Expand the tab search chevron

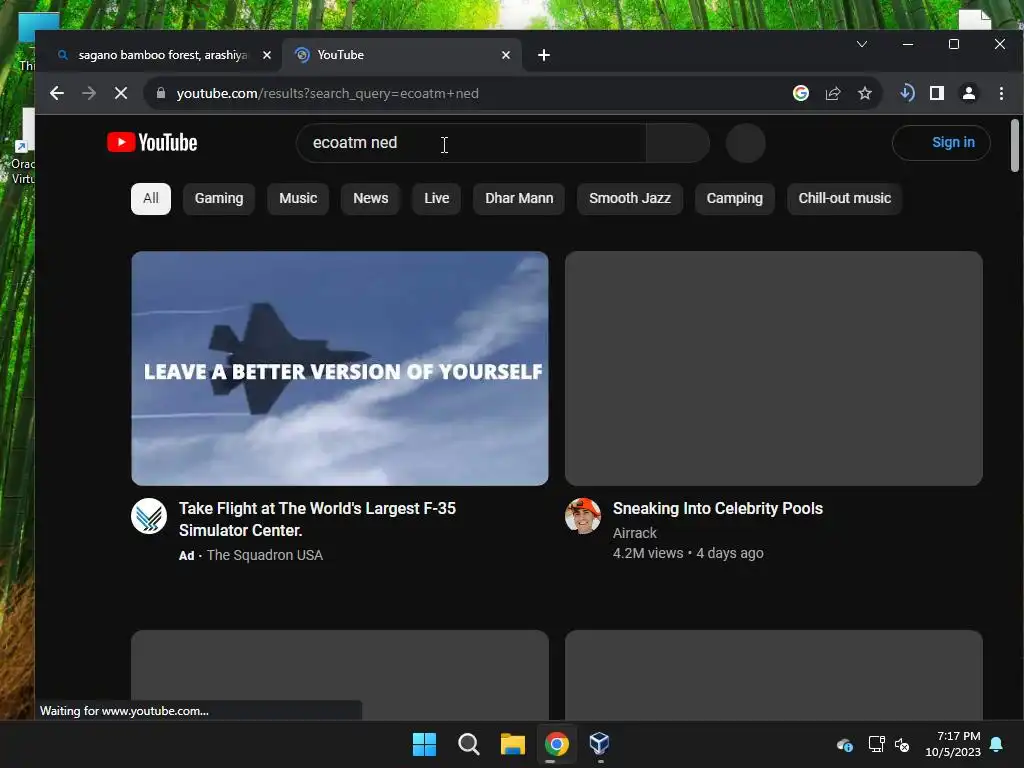862,44
